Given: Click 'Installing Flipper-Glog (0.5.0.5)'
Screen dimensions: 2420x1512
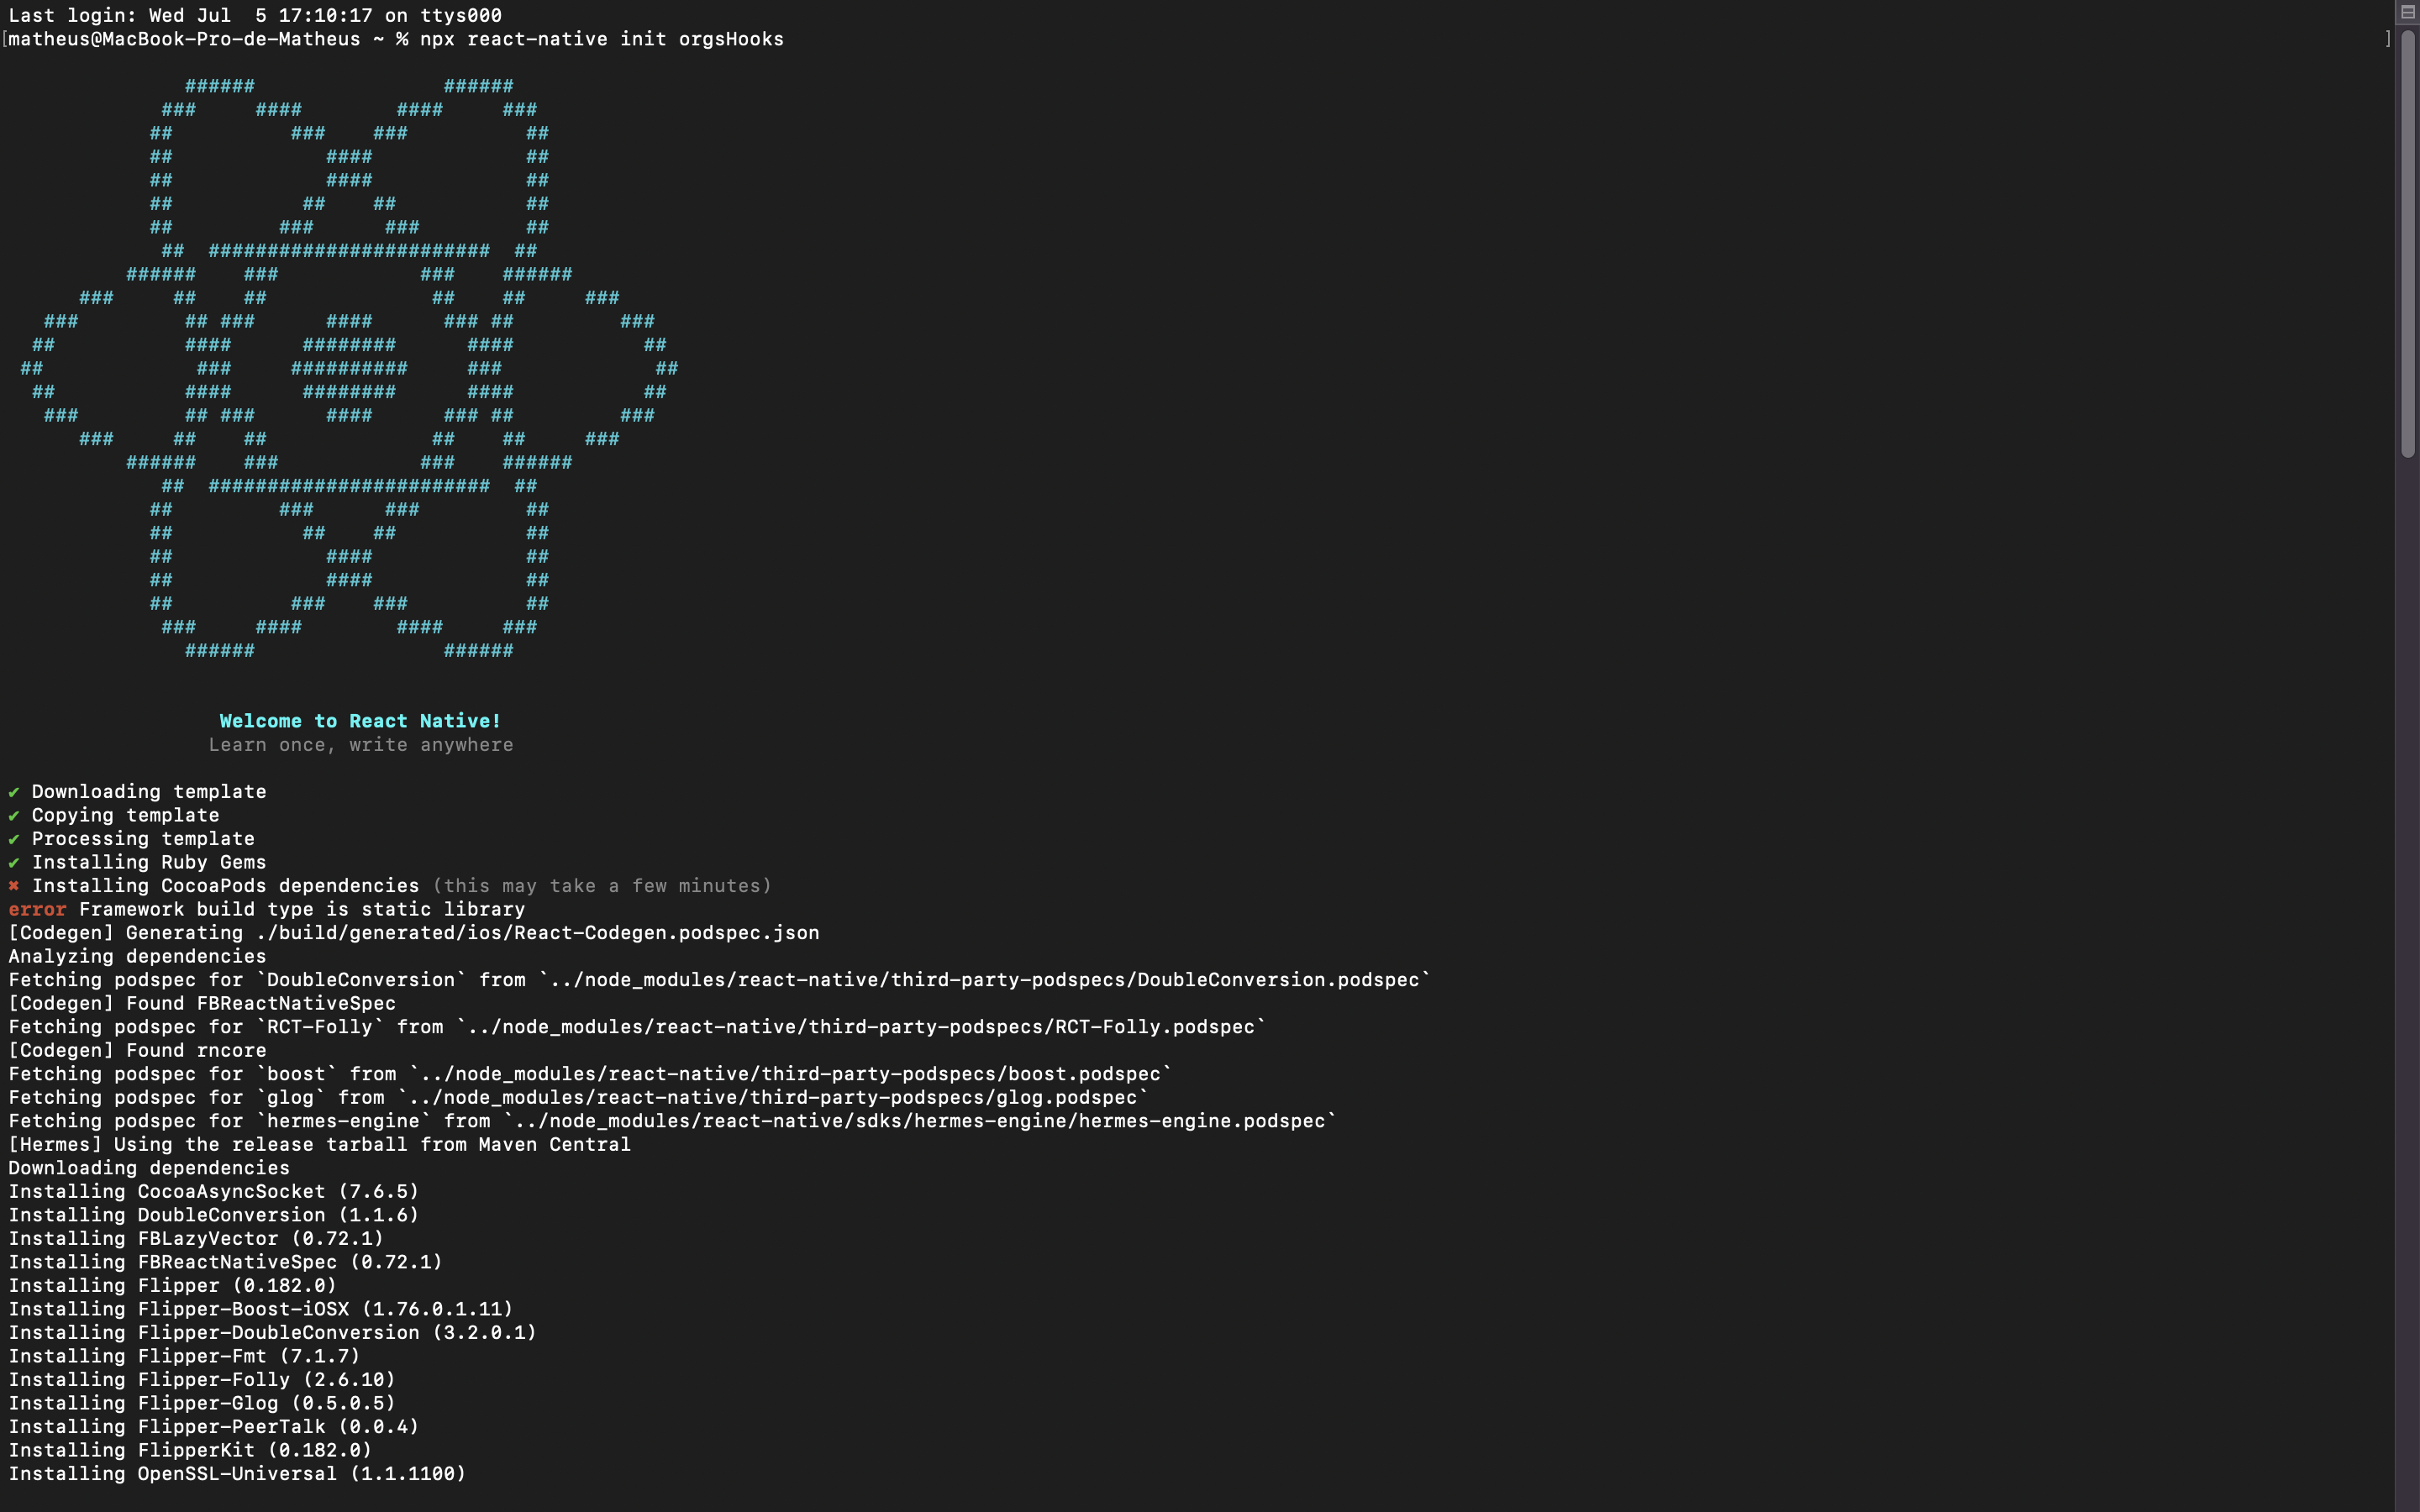Looking at the screenshot, I should (x=202, y=1403).
